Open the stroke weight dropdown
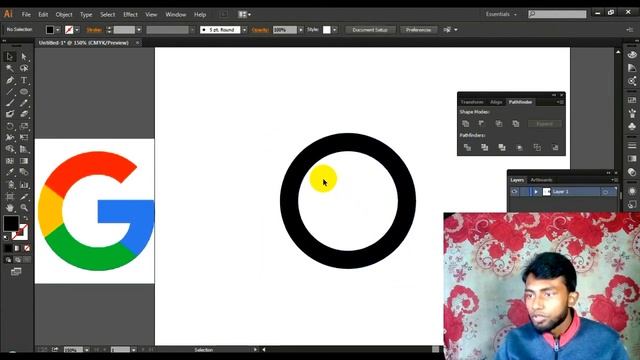 tap(139, 30)
